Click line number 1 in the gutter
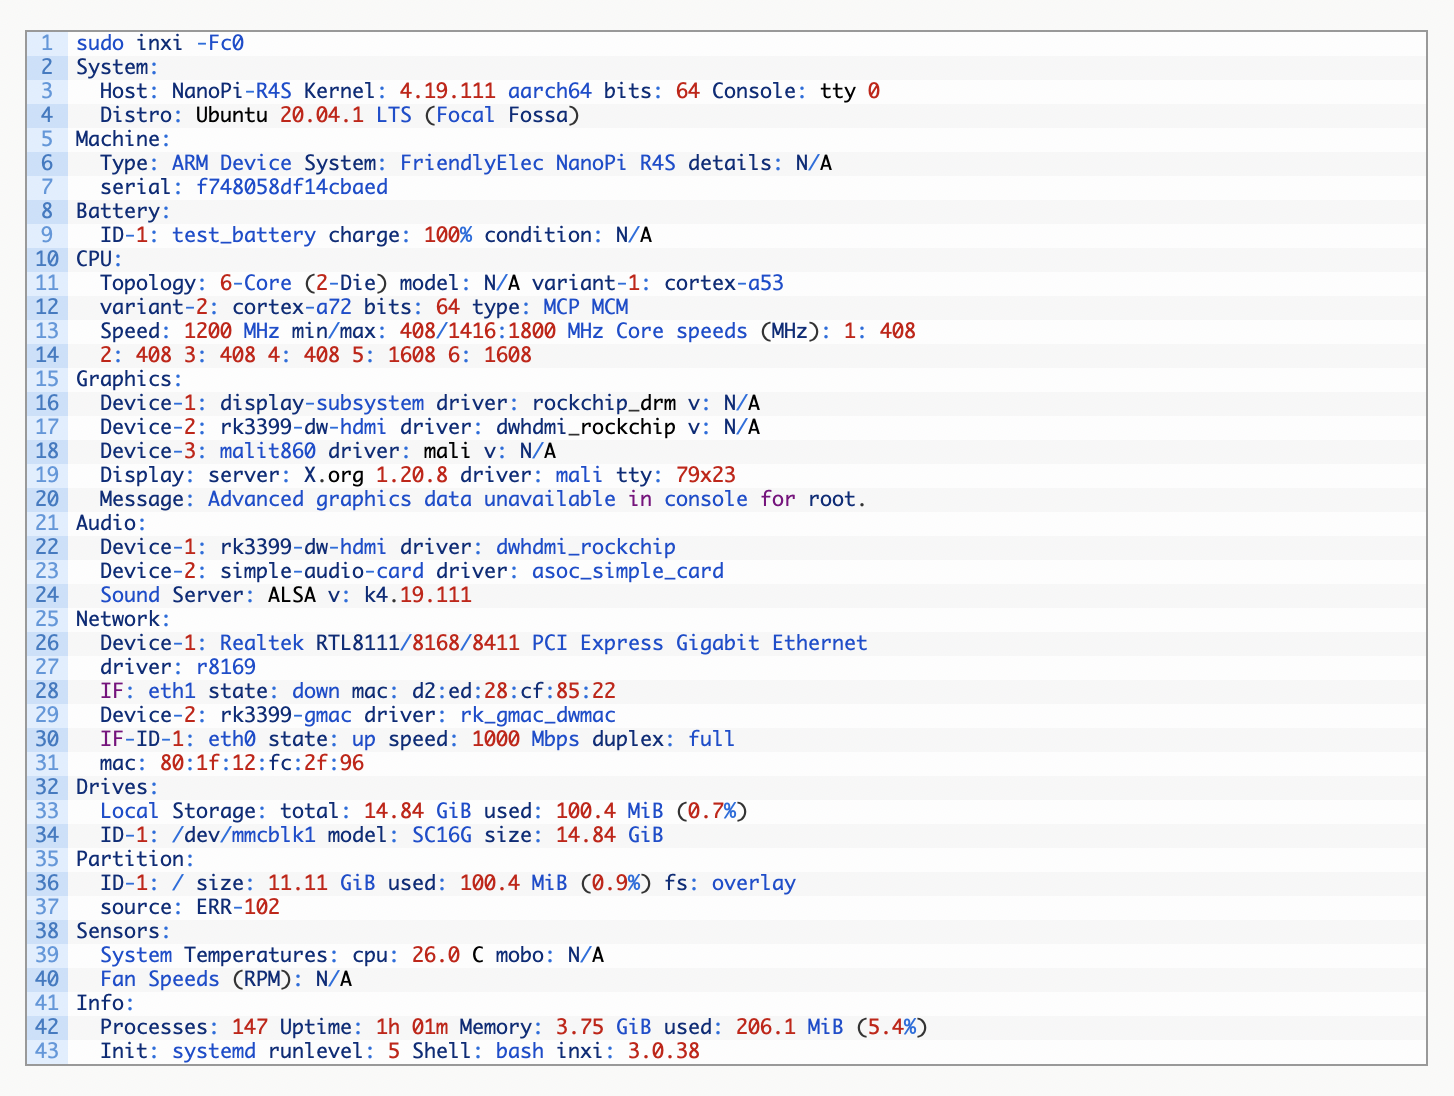Screen dimensions: 1454x1096 point(47,43)
